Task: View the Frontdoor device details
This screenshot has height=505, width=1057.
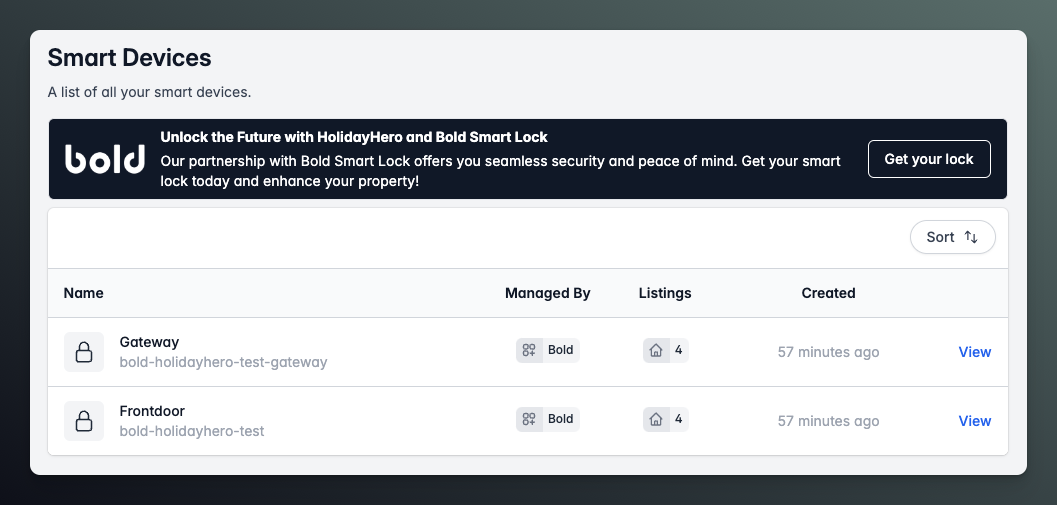Action: [974, 421]
